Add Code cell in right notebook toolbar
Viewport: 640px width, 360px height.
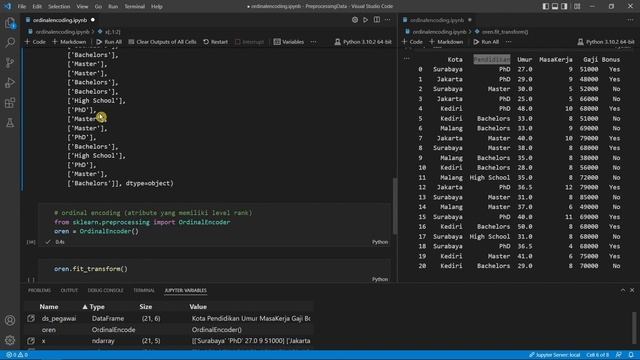click(x=412, y=42)
